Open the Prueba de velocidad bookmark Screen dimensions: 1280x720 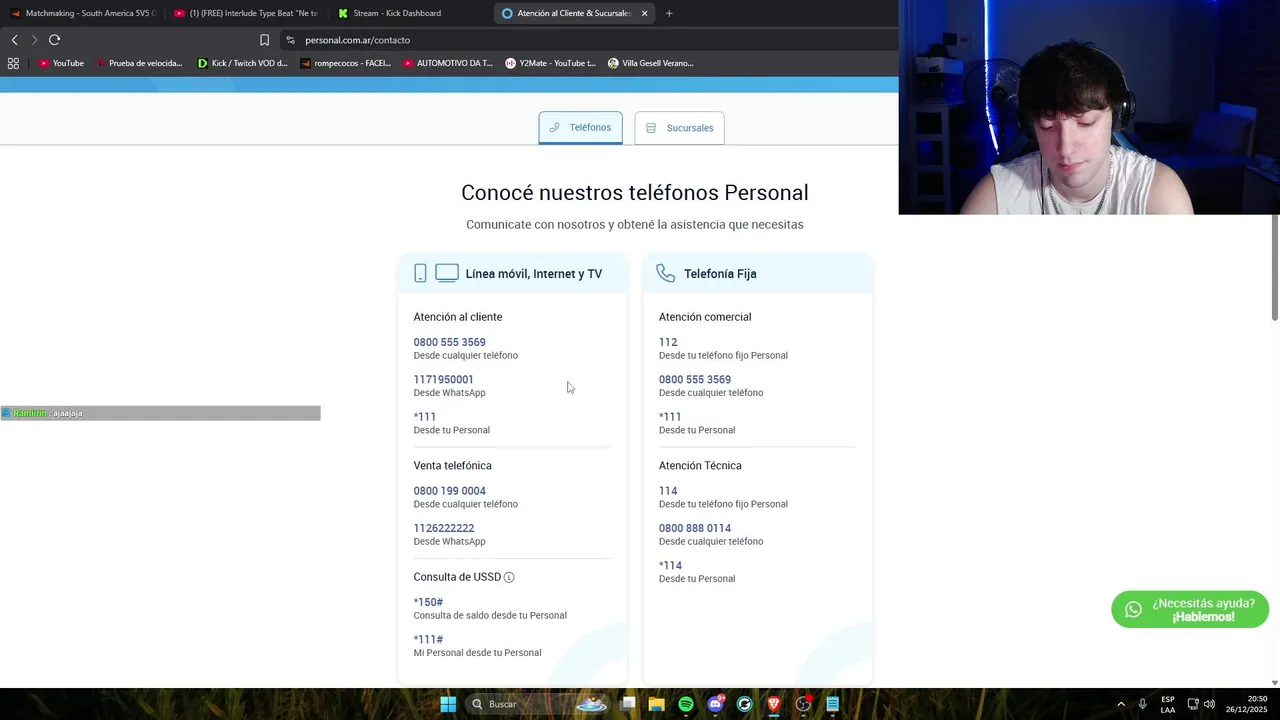click(x=140, y=63)
